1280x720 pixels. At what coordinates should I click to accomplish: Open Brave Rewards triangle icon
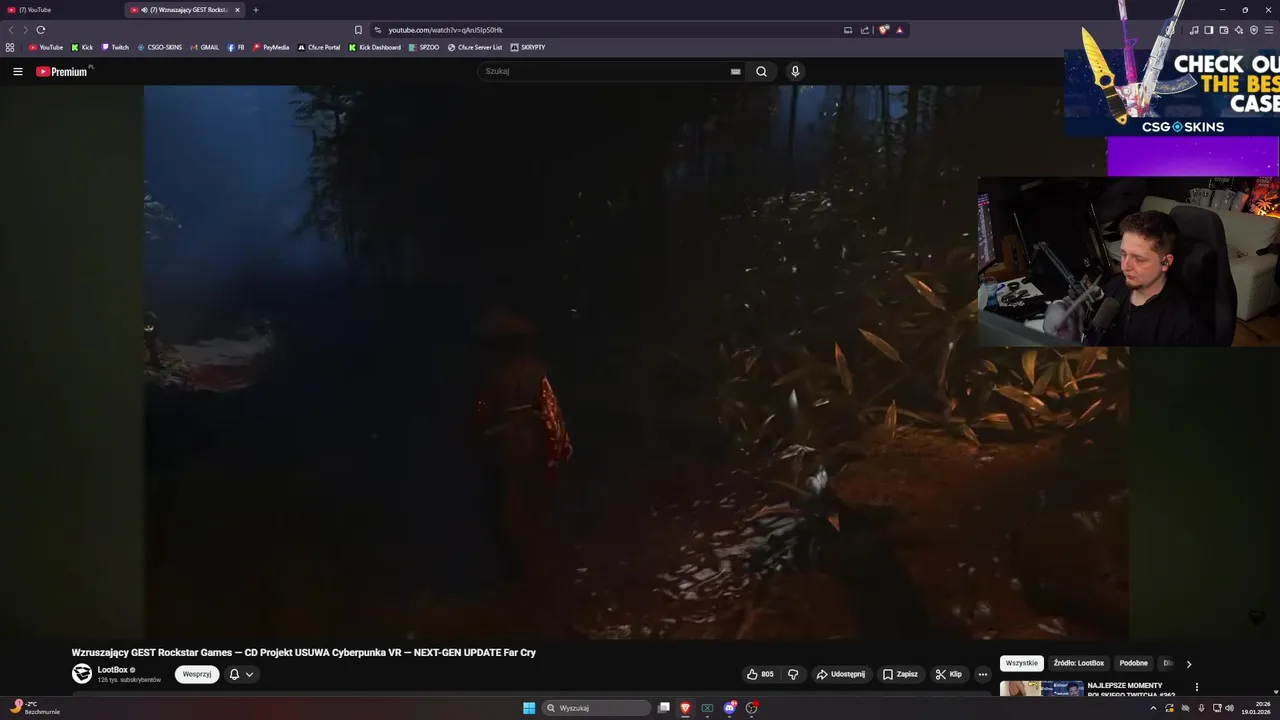(899, 30)
